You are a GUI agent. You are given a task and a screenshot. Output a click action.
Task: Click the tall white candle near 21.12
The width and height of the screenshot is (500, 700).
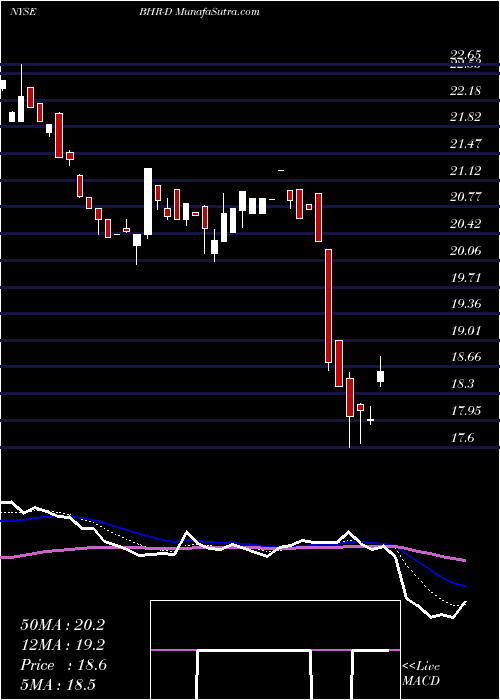tap(148, 202)
